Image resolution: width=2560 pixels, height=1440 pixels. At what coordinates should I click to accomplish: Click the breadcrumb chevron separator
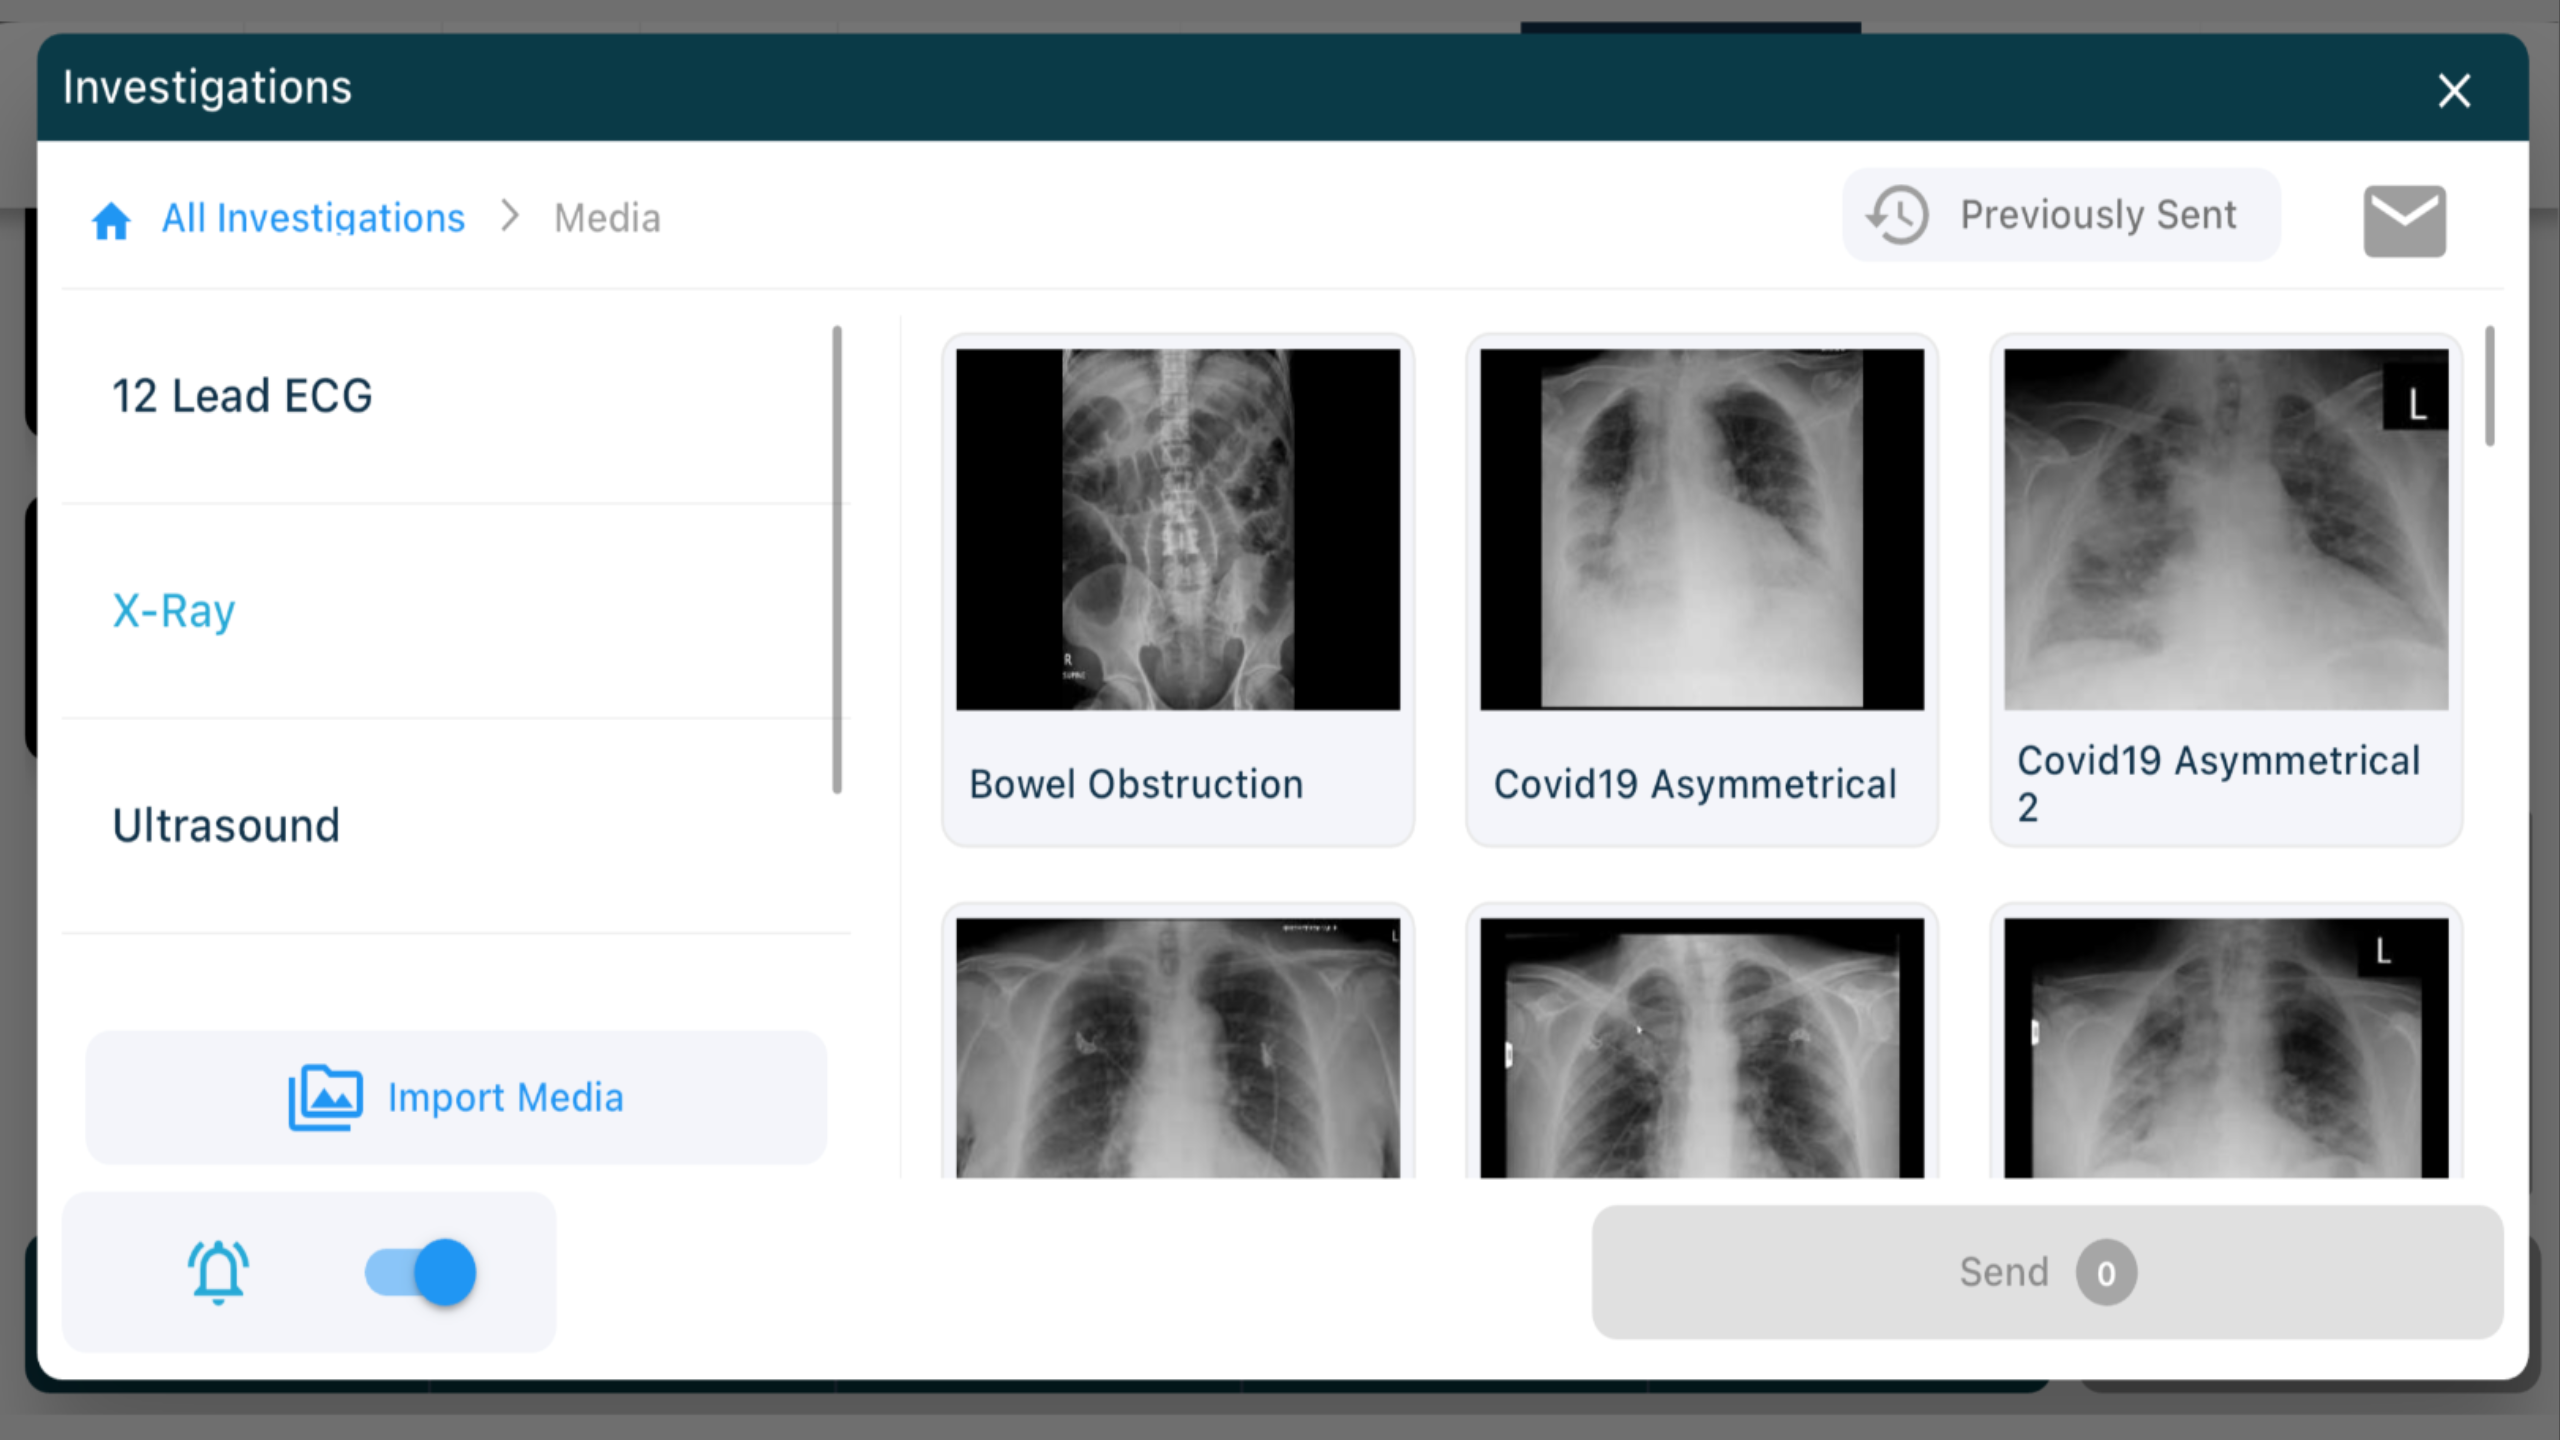510,216
